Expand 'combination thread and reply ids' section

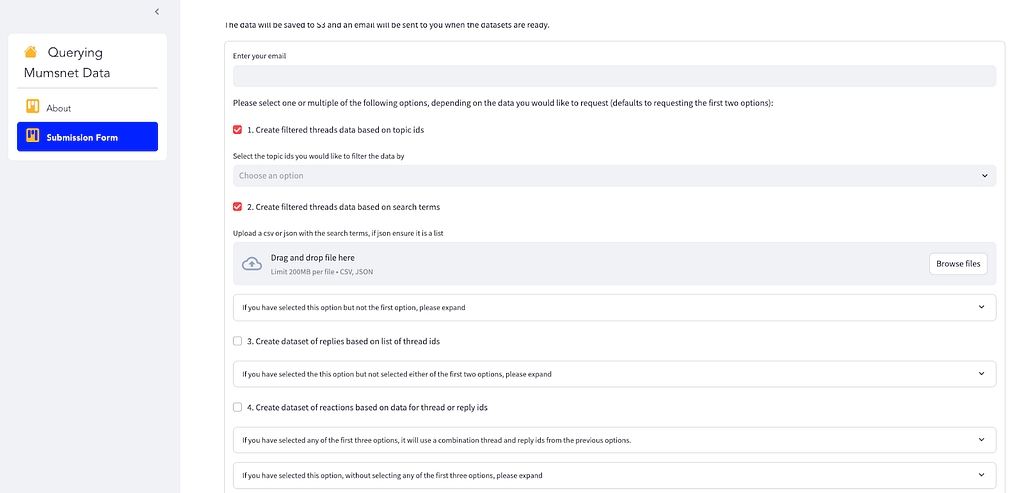tap(615, 440)
